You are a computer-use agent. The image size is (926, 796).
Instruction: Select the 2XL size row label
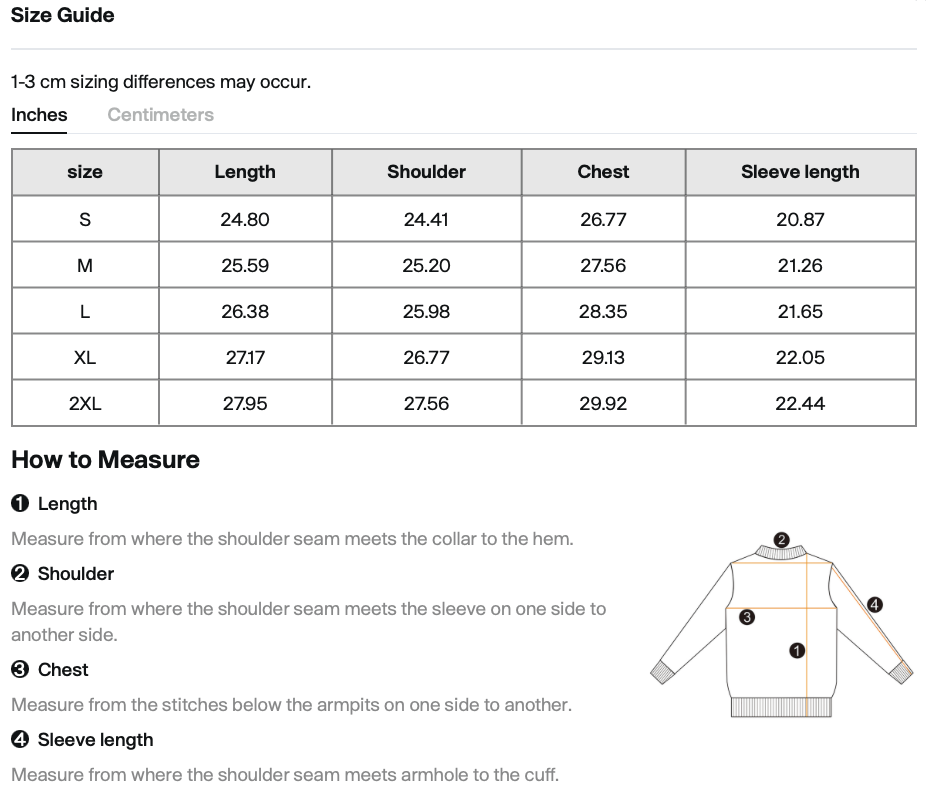[85, 403]
